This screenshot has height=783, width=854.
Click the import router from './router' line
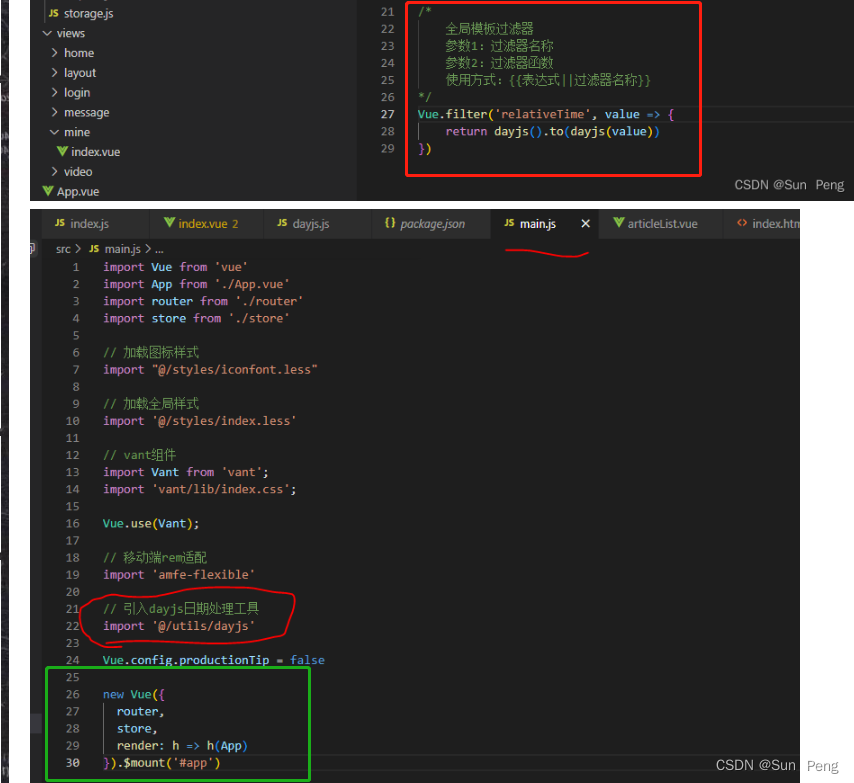coord(203,302)
